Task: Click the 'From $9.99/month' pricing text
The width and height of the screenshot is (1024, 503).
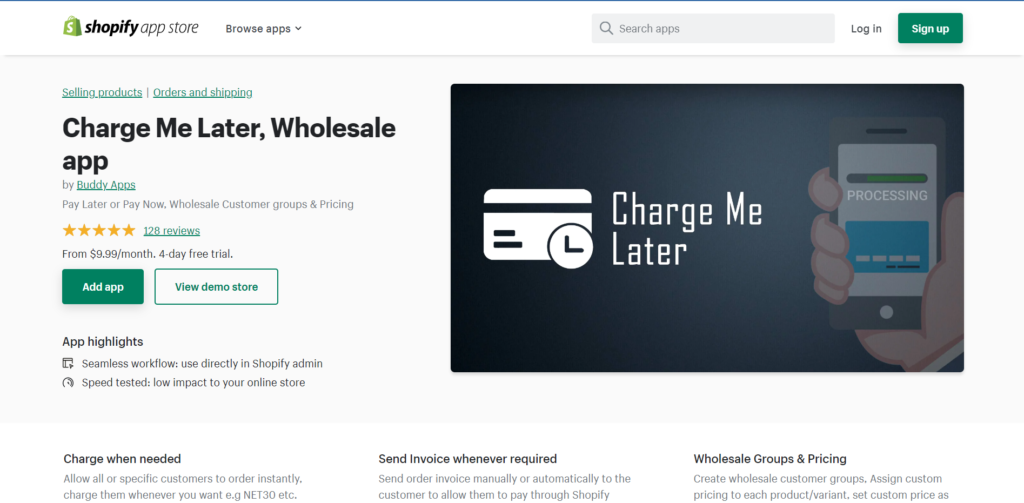Action: 148,253
